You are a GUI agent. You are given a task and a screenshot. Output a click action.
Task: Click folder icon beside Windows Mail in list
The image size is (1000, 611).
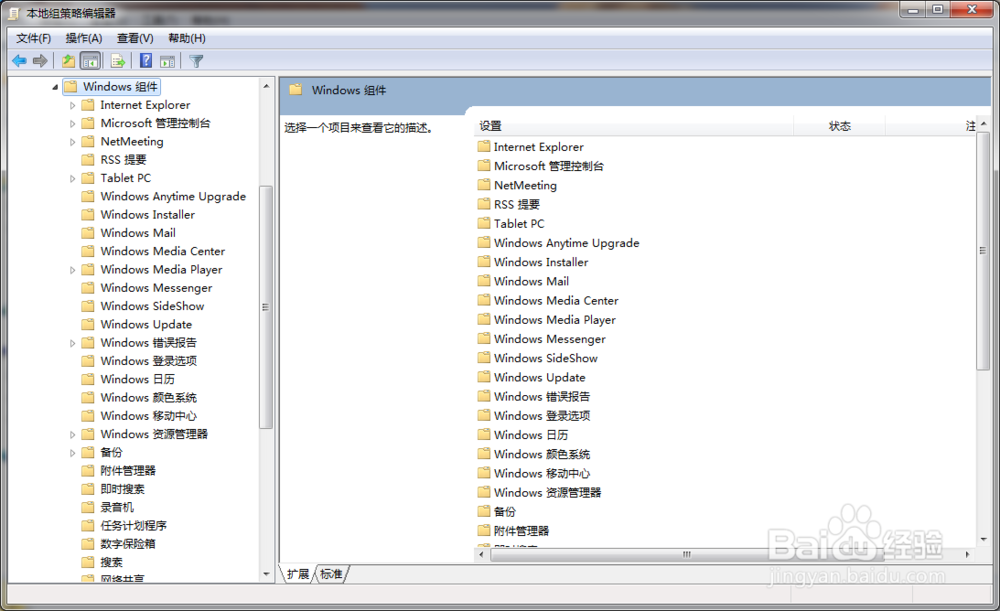484,281
